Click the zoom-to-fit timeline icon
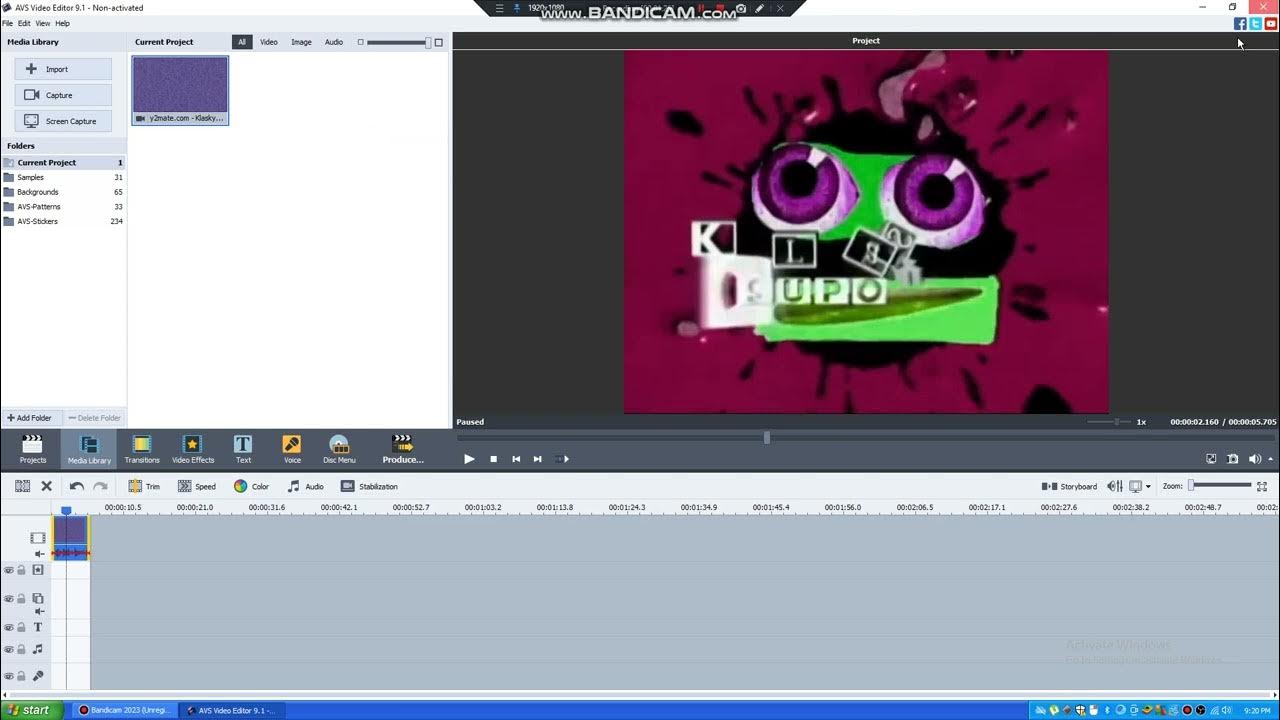1280x720 pixels. (1262, 486)
